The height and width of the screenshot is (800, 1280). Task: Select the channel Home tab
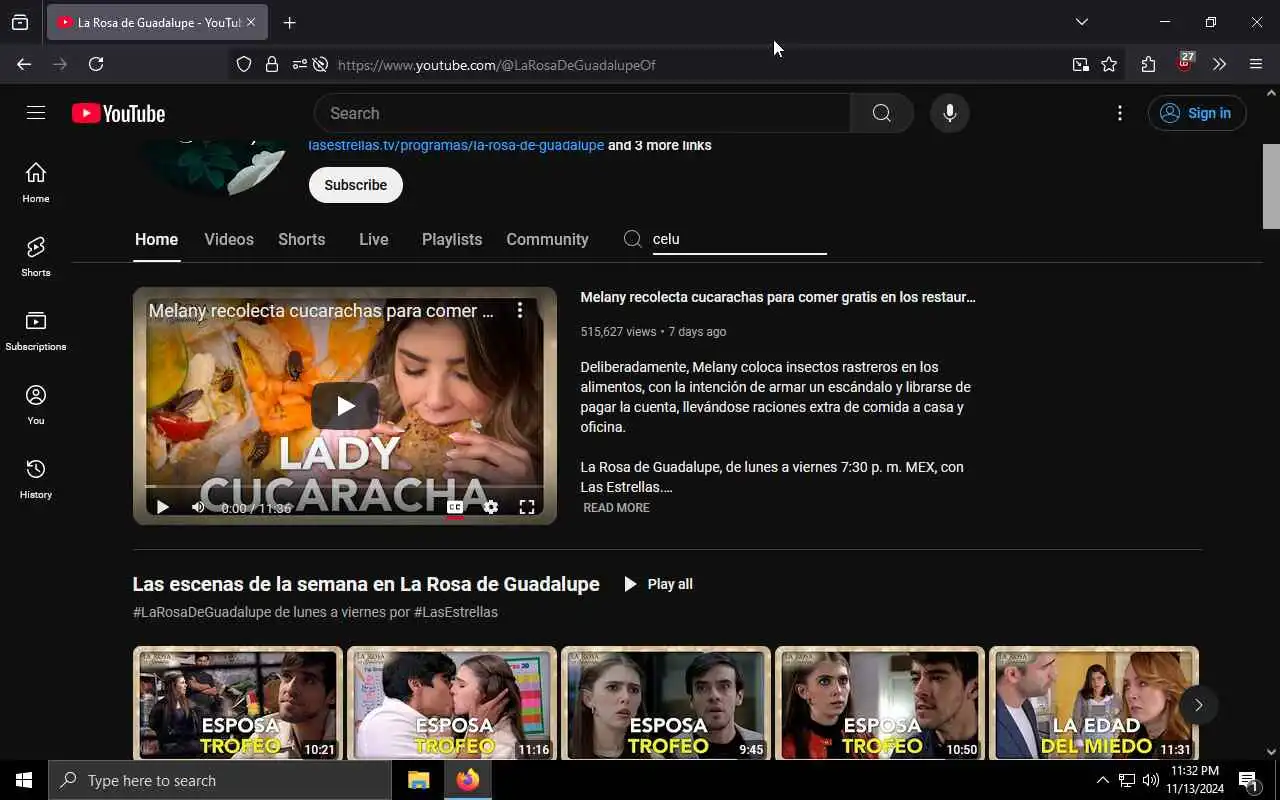156,239
